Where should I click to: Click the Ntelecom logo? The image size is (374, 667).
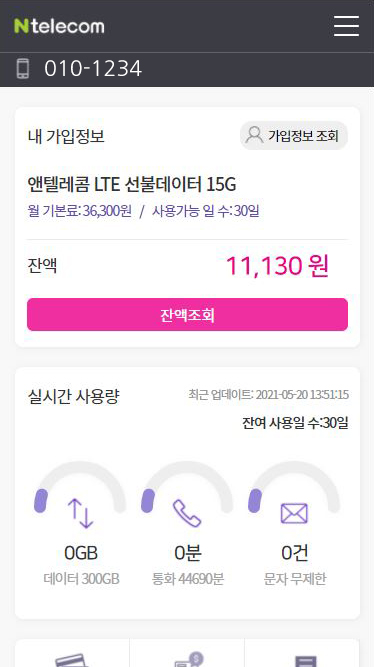pos(59,26)
